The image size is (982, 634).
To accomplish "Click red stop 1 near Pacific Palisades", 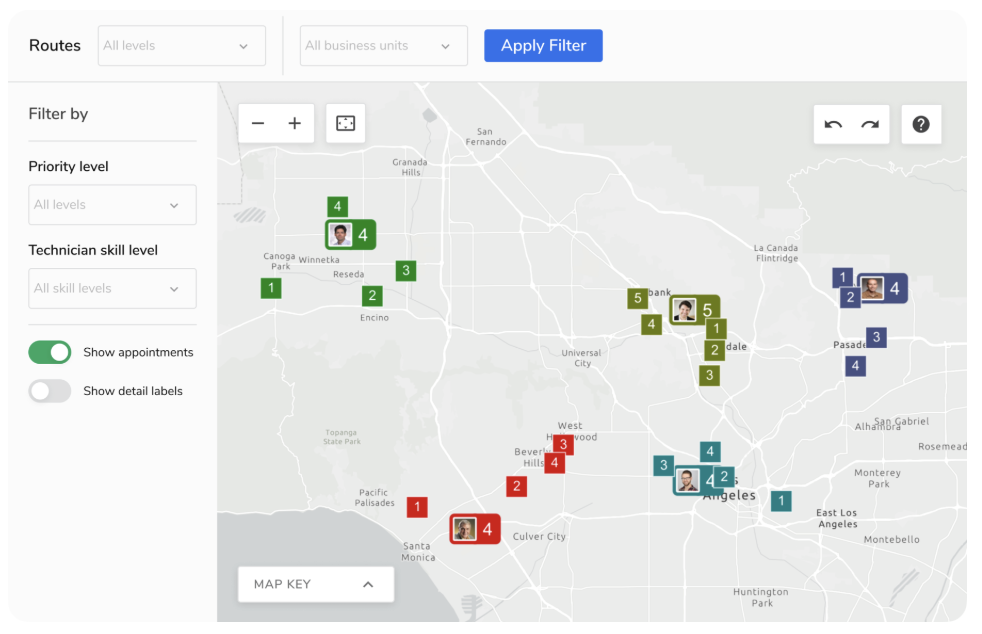I will pos(417,507).
